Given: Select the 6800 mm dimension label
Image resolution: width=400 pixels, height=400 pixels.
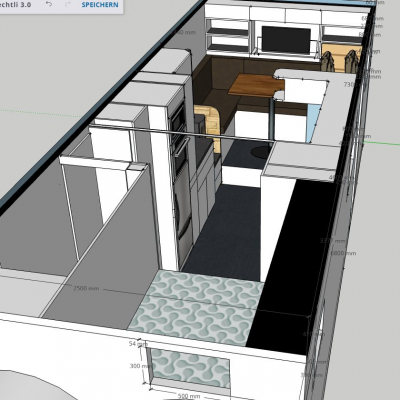Looking at the screenshot, I should pyautogui.click(x=343, y=253).
